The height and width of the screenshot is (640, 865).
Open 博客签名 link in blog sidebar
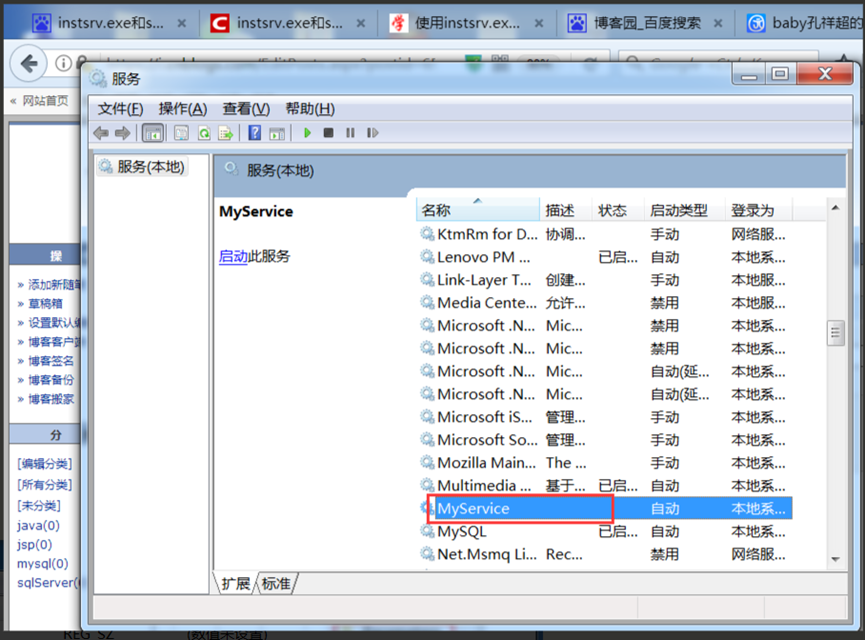click(51, 361)
